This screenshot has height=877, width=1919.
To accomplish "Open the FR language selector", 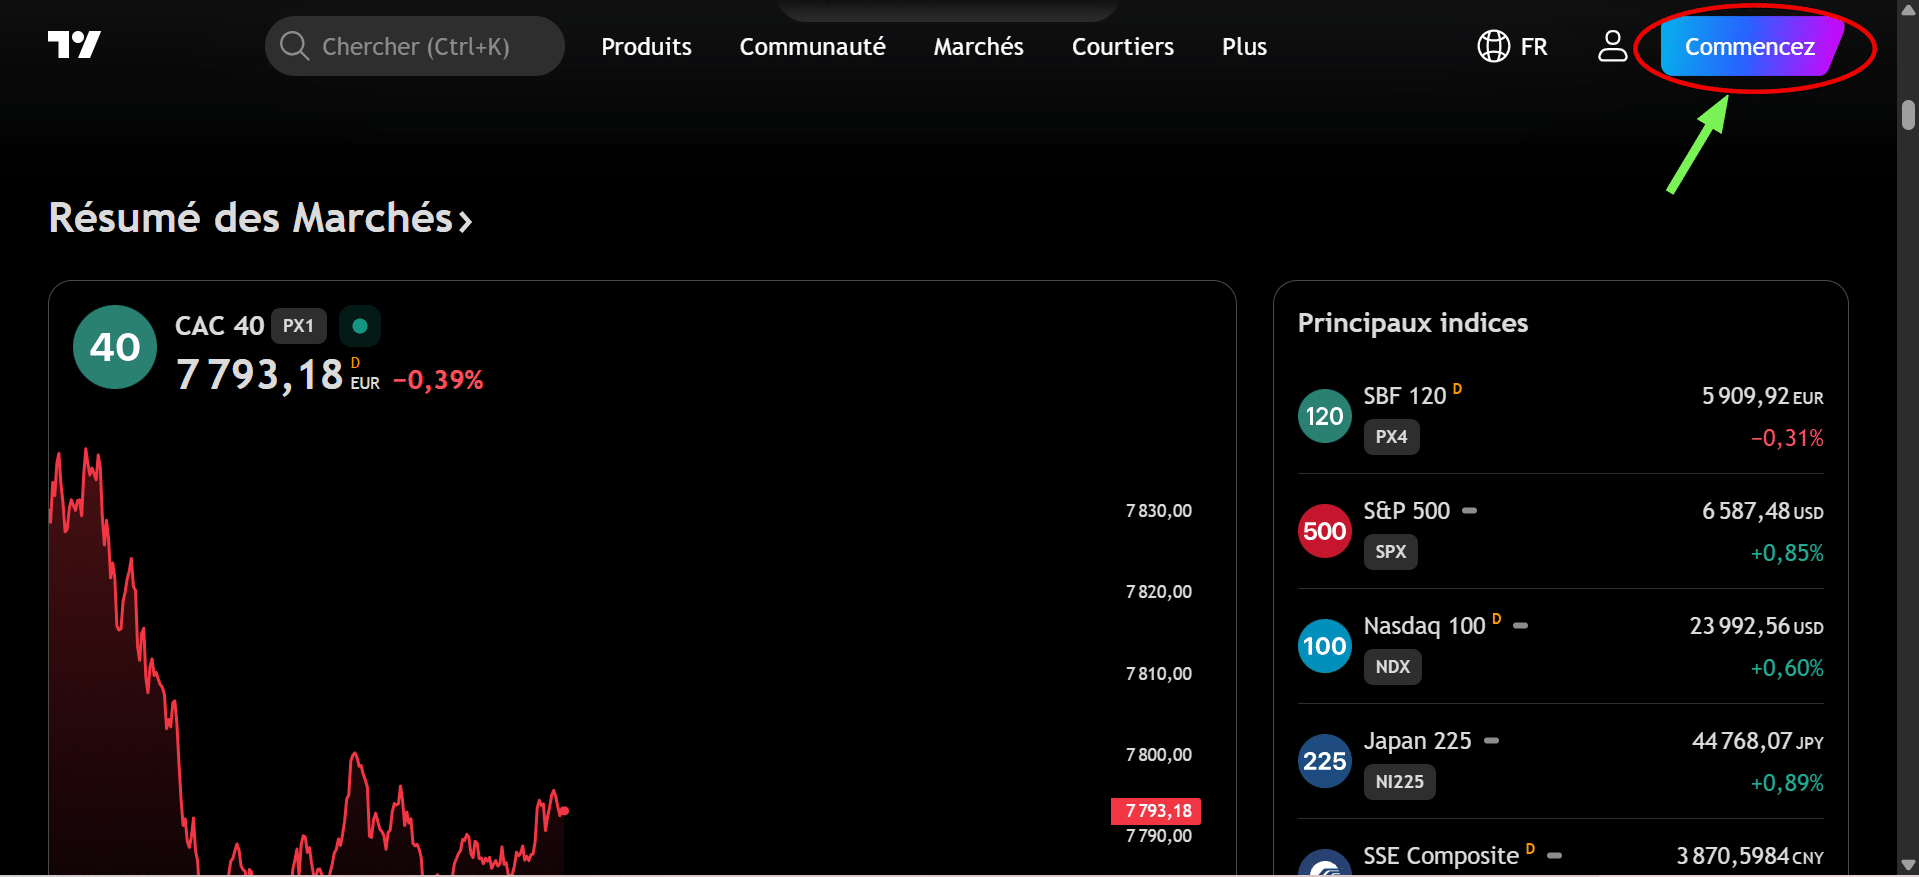I will click(x=1532, y=47).
